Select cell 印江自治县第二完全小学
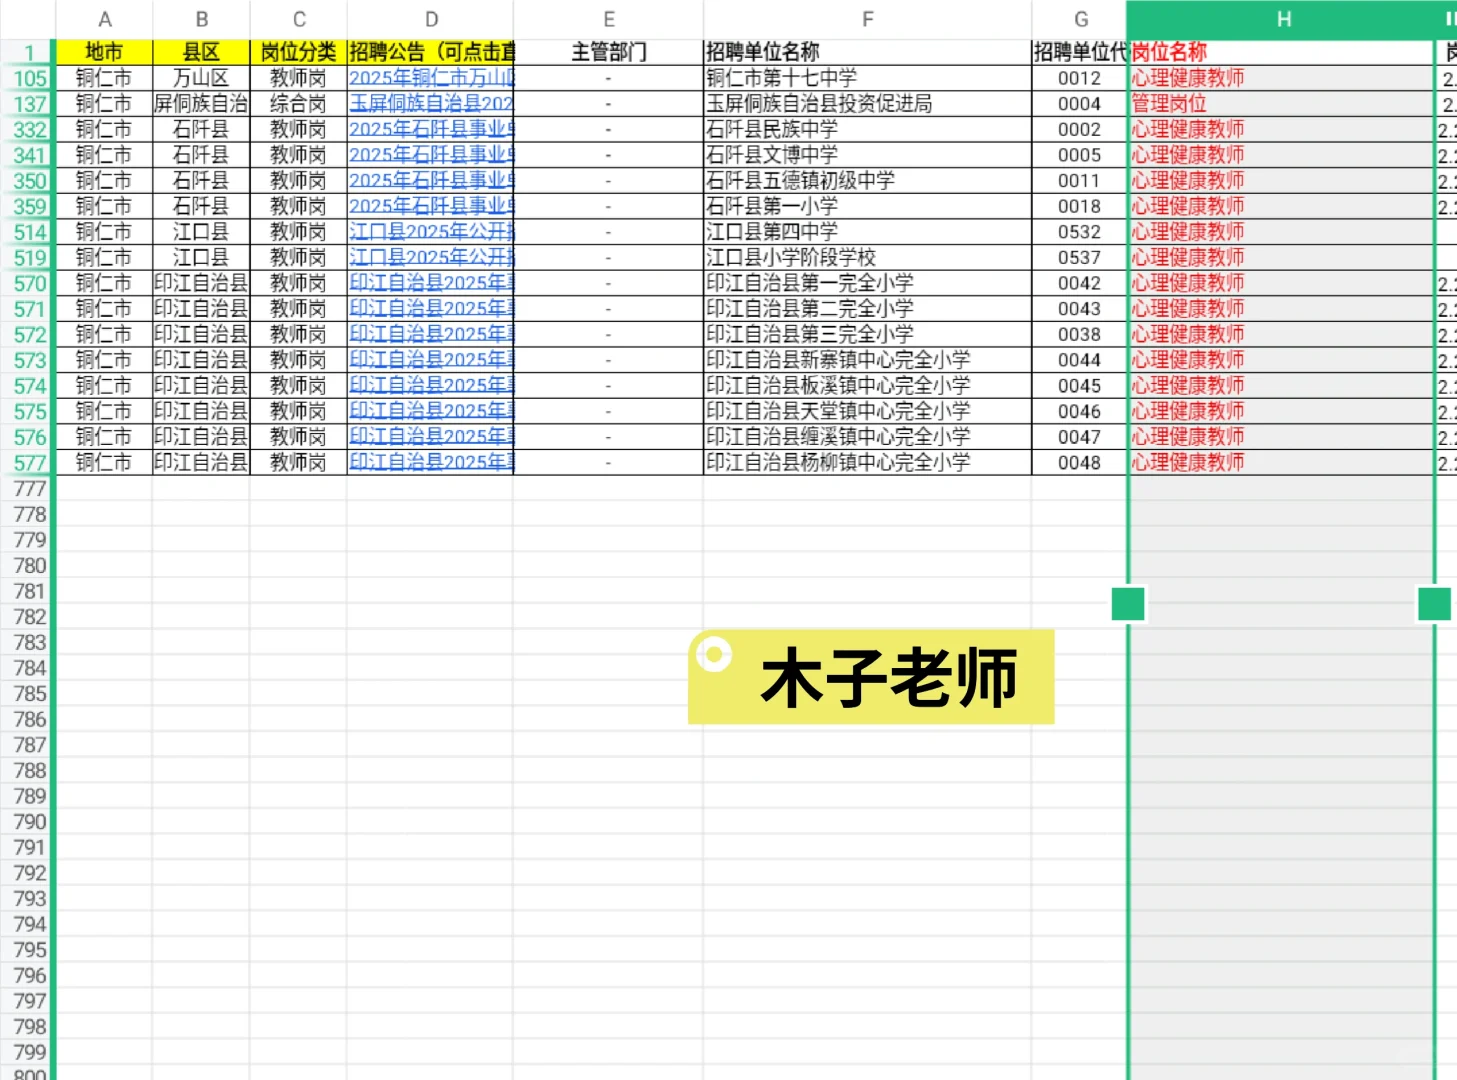Image resolution: width=1457 pixels, height=1080 pixels. (867, 309)
